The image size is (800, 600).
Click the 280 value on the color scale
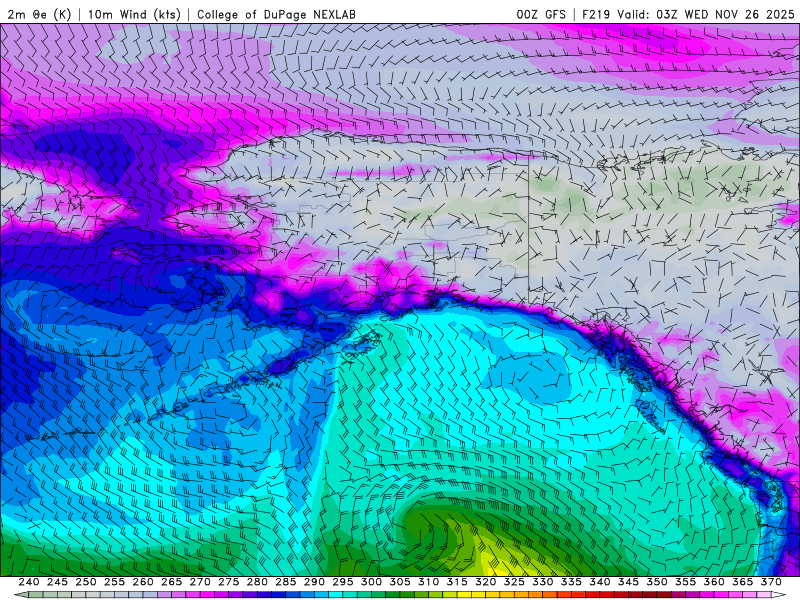[257, 582]
